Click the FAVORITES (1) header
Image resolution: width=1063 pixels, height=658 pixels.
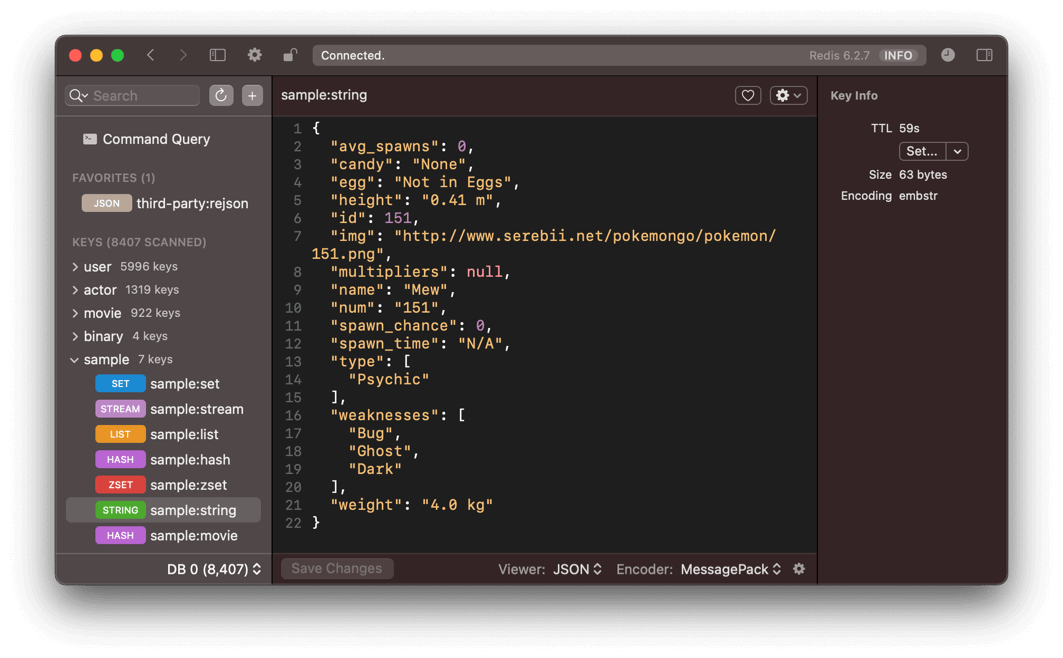coord(113,178)
